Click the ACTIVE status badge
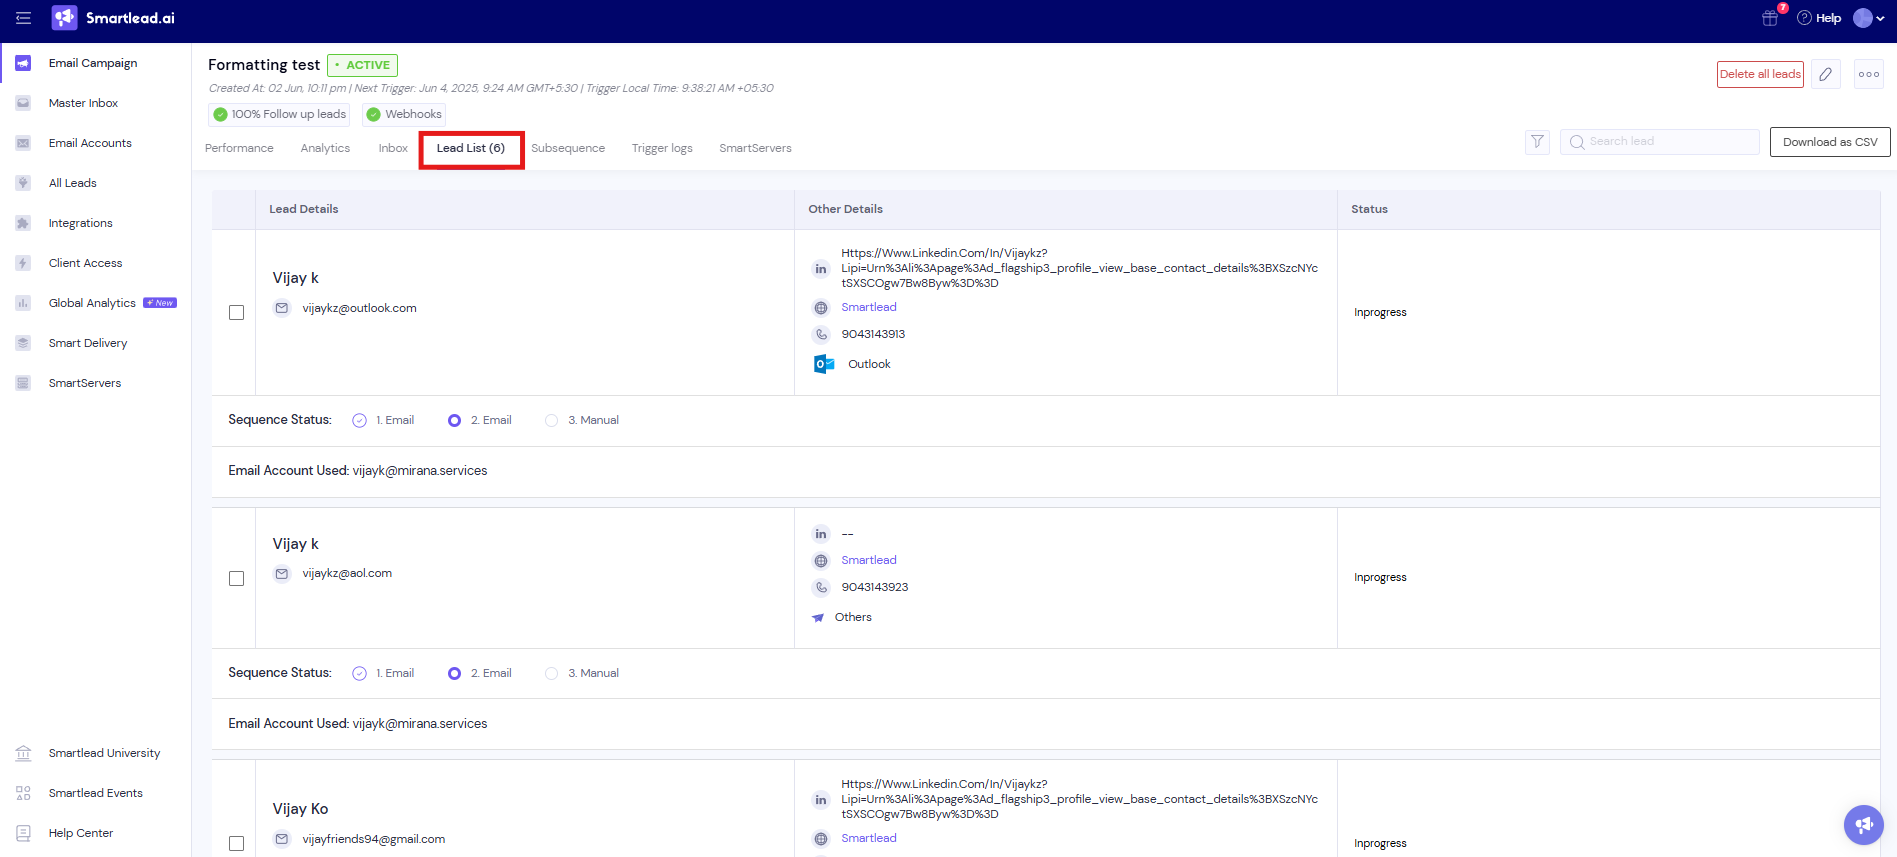The height and width of the screenshot is (857, 1897). tap(362, 65)
